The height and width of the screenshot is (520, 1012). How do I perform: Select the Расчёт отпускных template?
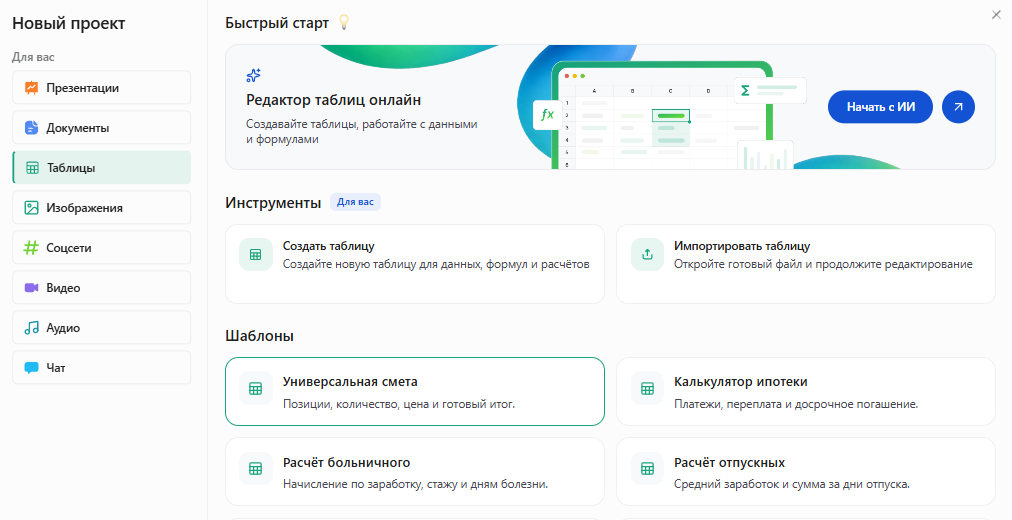[x=806, y=472]
